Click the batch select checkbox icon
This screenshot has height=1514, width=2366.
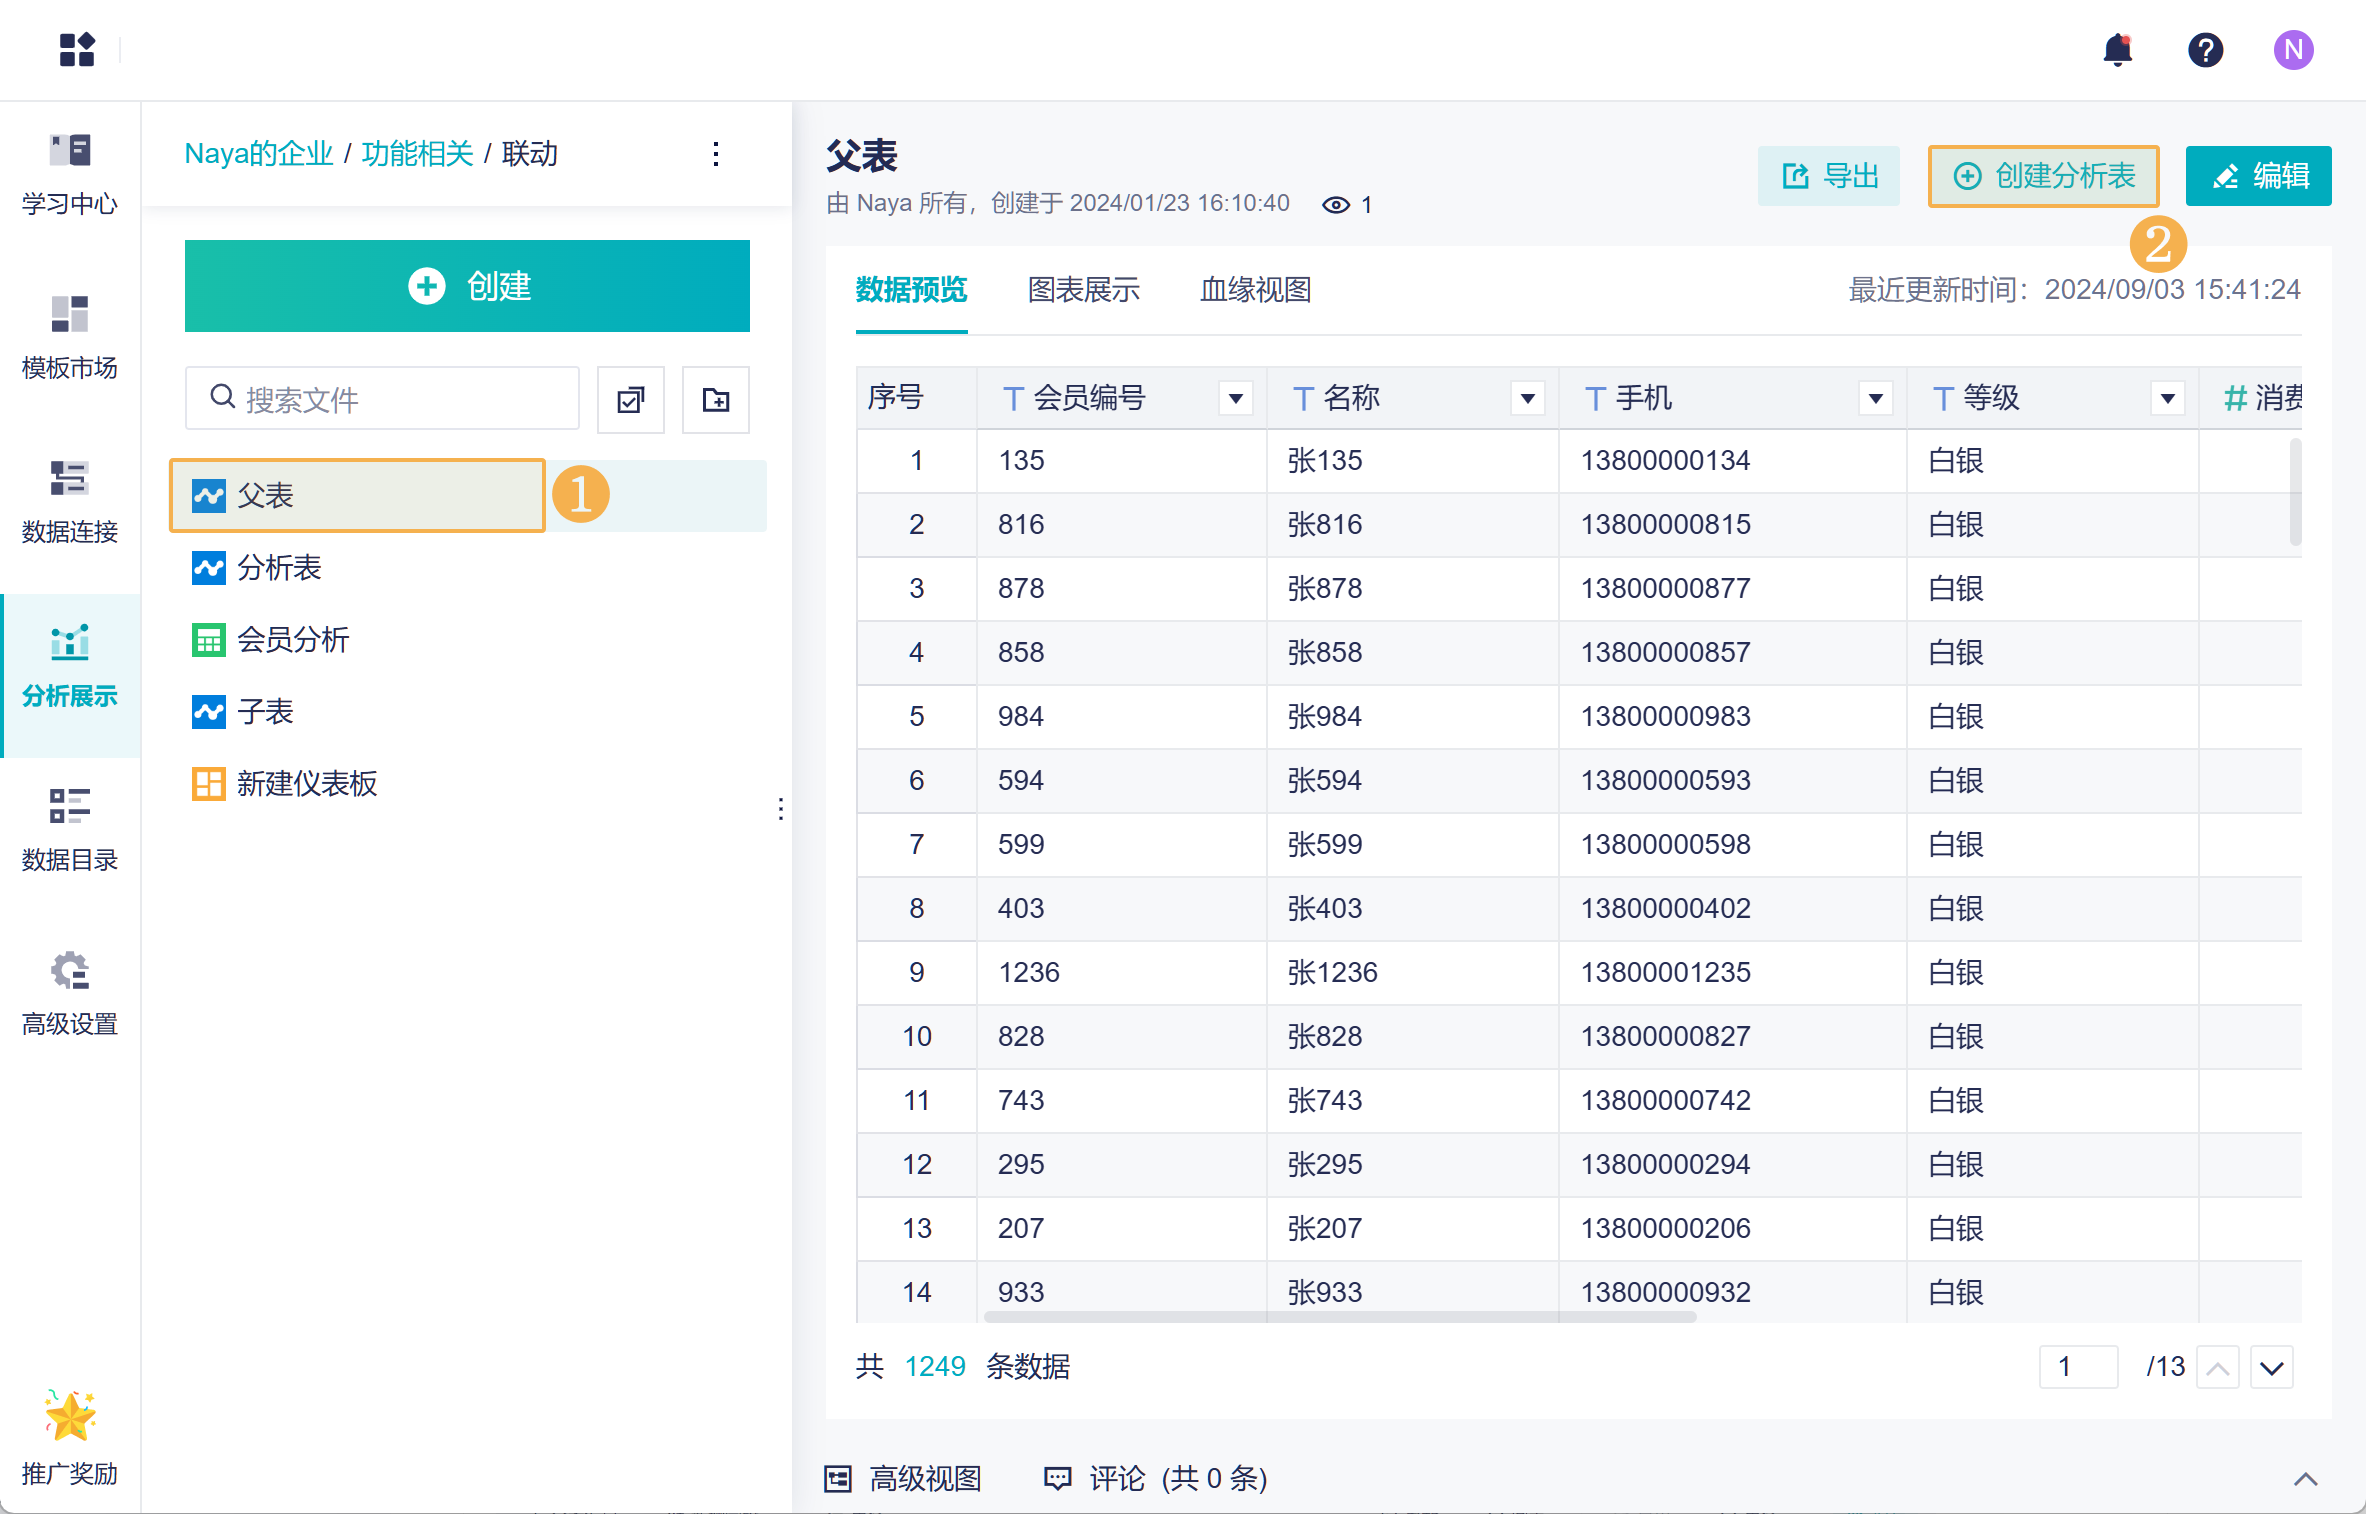(x=631, y=400)
